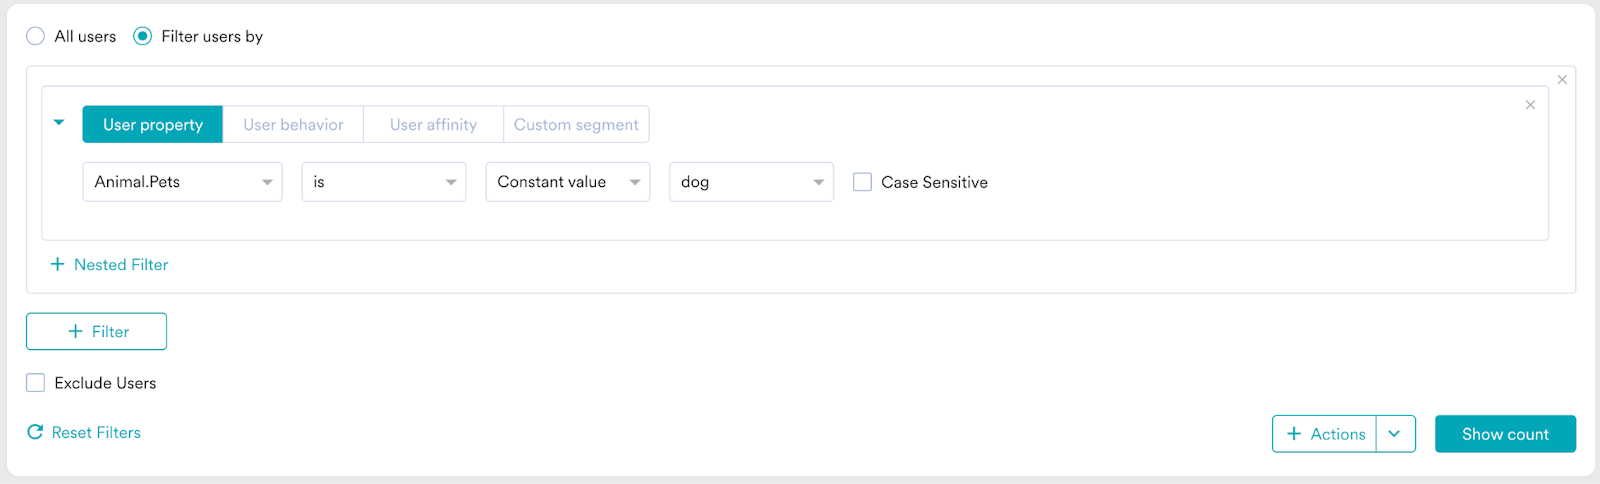1600x484 pixels.
Task: Select the Custom segment tab
Action: tap(576, 125)
